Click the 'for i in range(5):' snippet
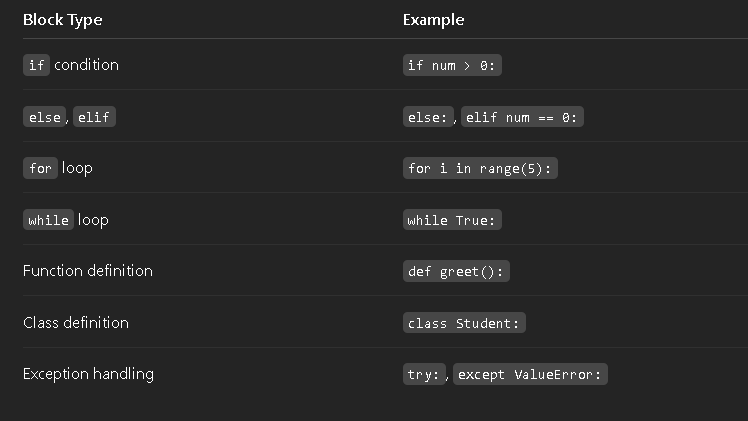 [480, 168]
